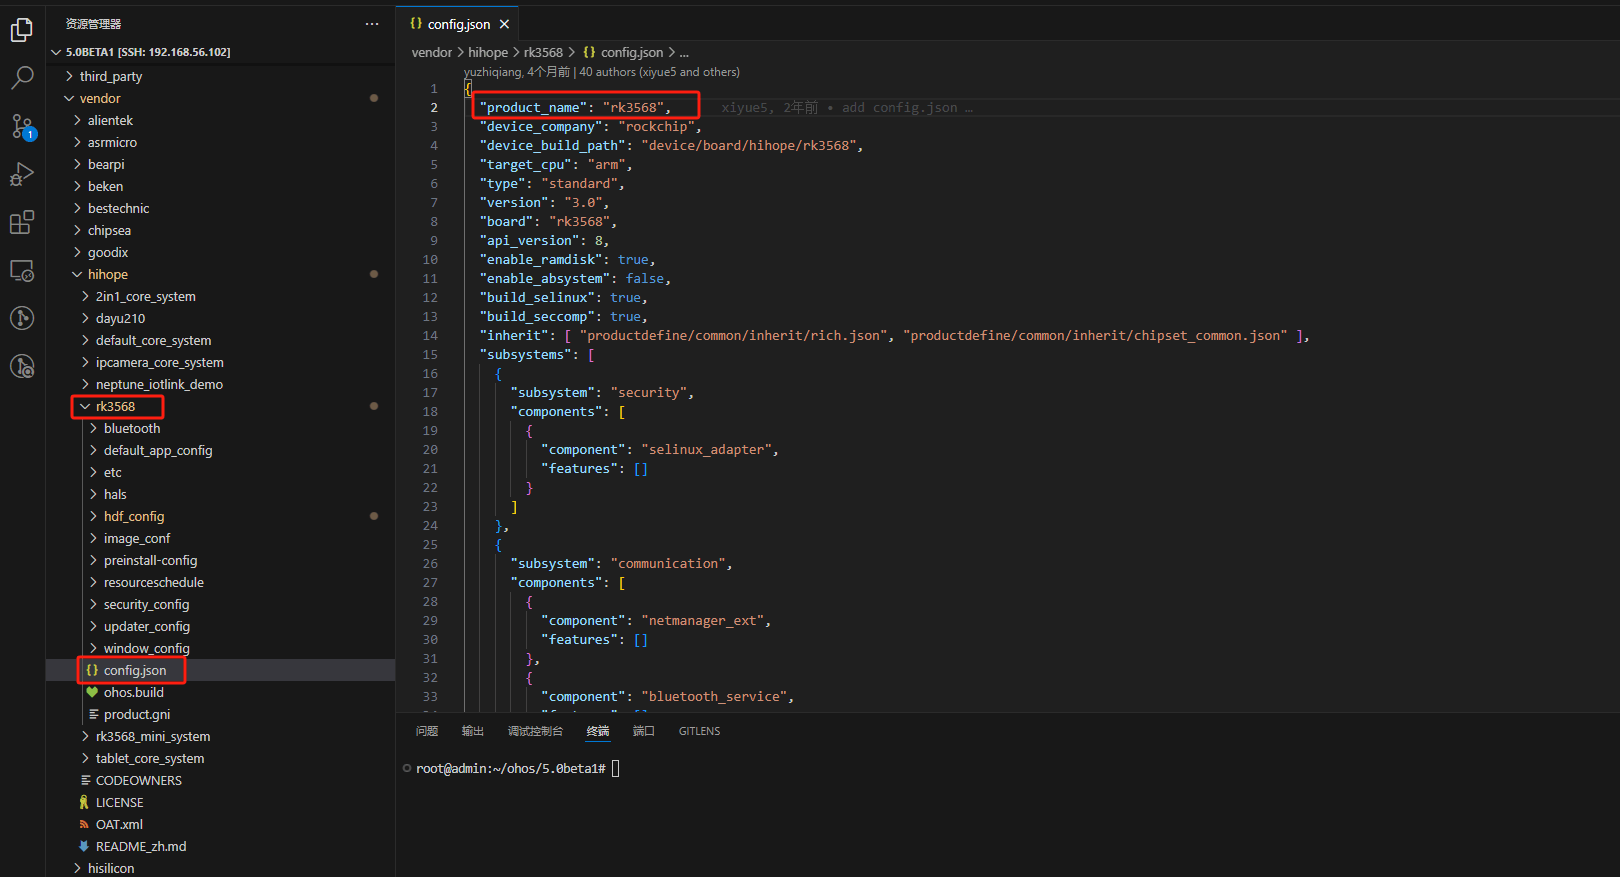This screenshot has width=1620, height=877.
Task: Select the config.json editor tab
Action: (x=458, y=24)
